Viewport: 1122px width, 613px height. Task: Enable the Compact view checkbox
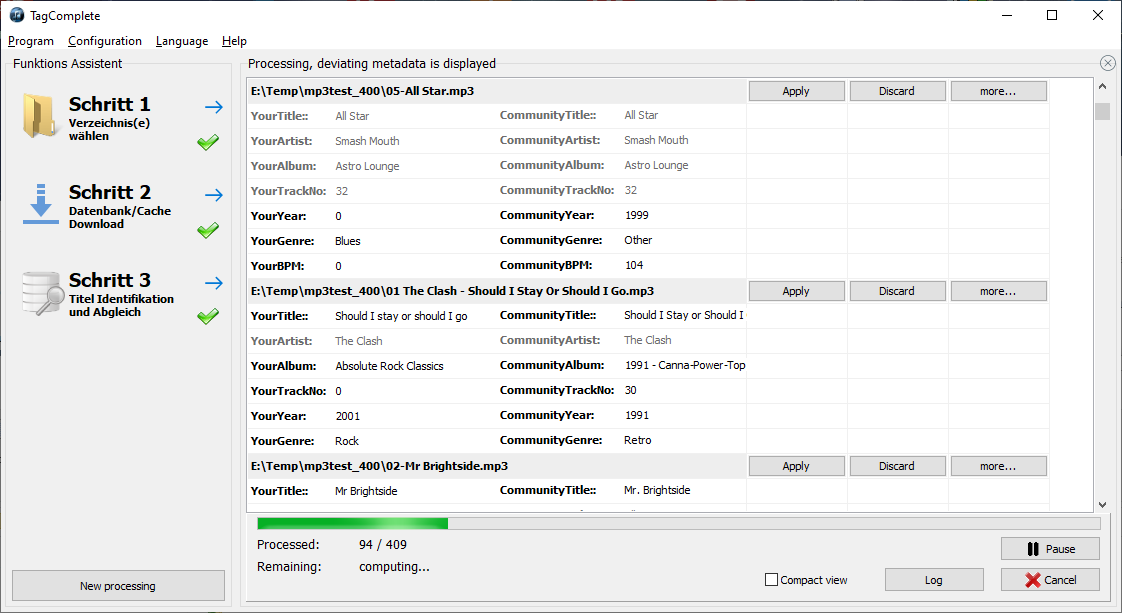(771, 580)
